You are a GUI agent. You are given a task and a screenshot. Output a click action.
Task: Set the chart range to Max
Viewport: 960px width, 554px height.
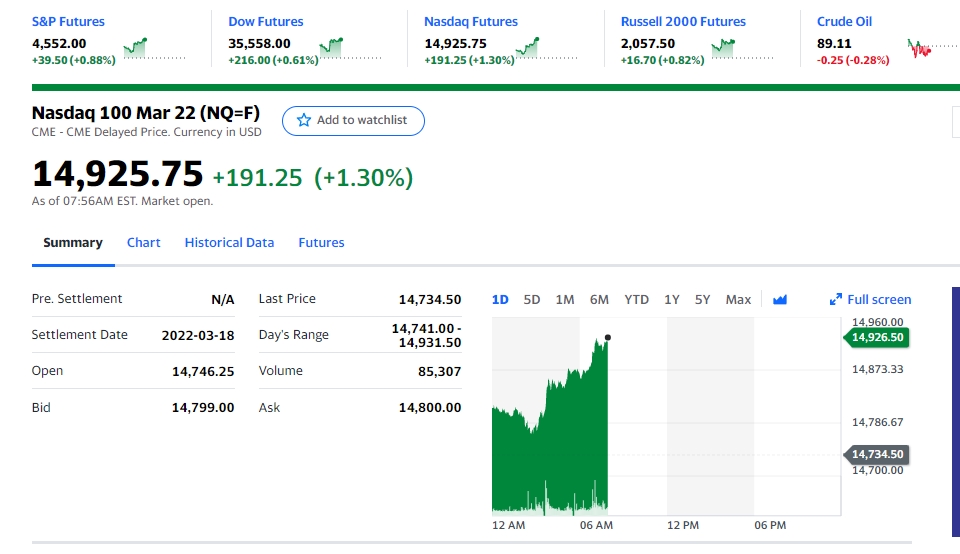click(x=738, y=299)
